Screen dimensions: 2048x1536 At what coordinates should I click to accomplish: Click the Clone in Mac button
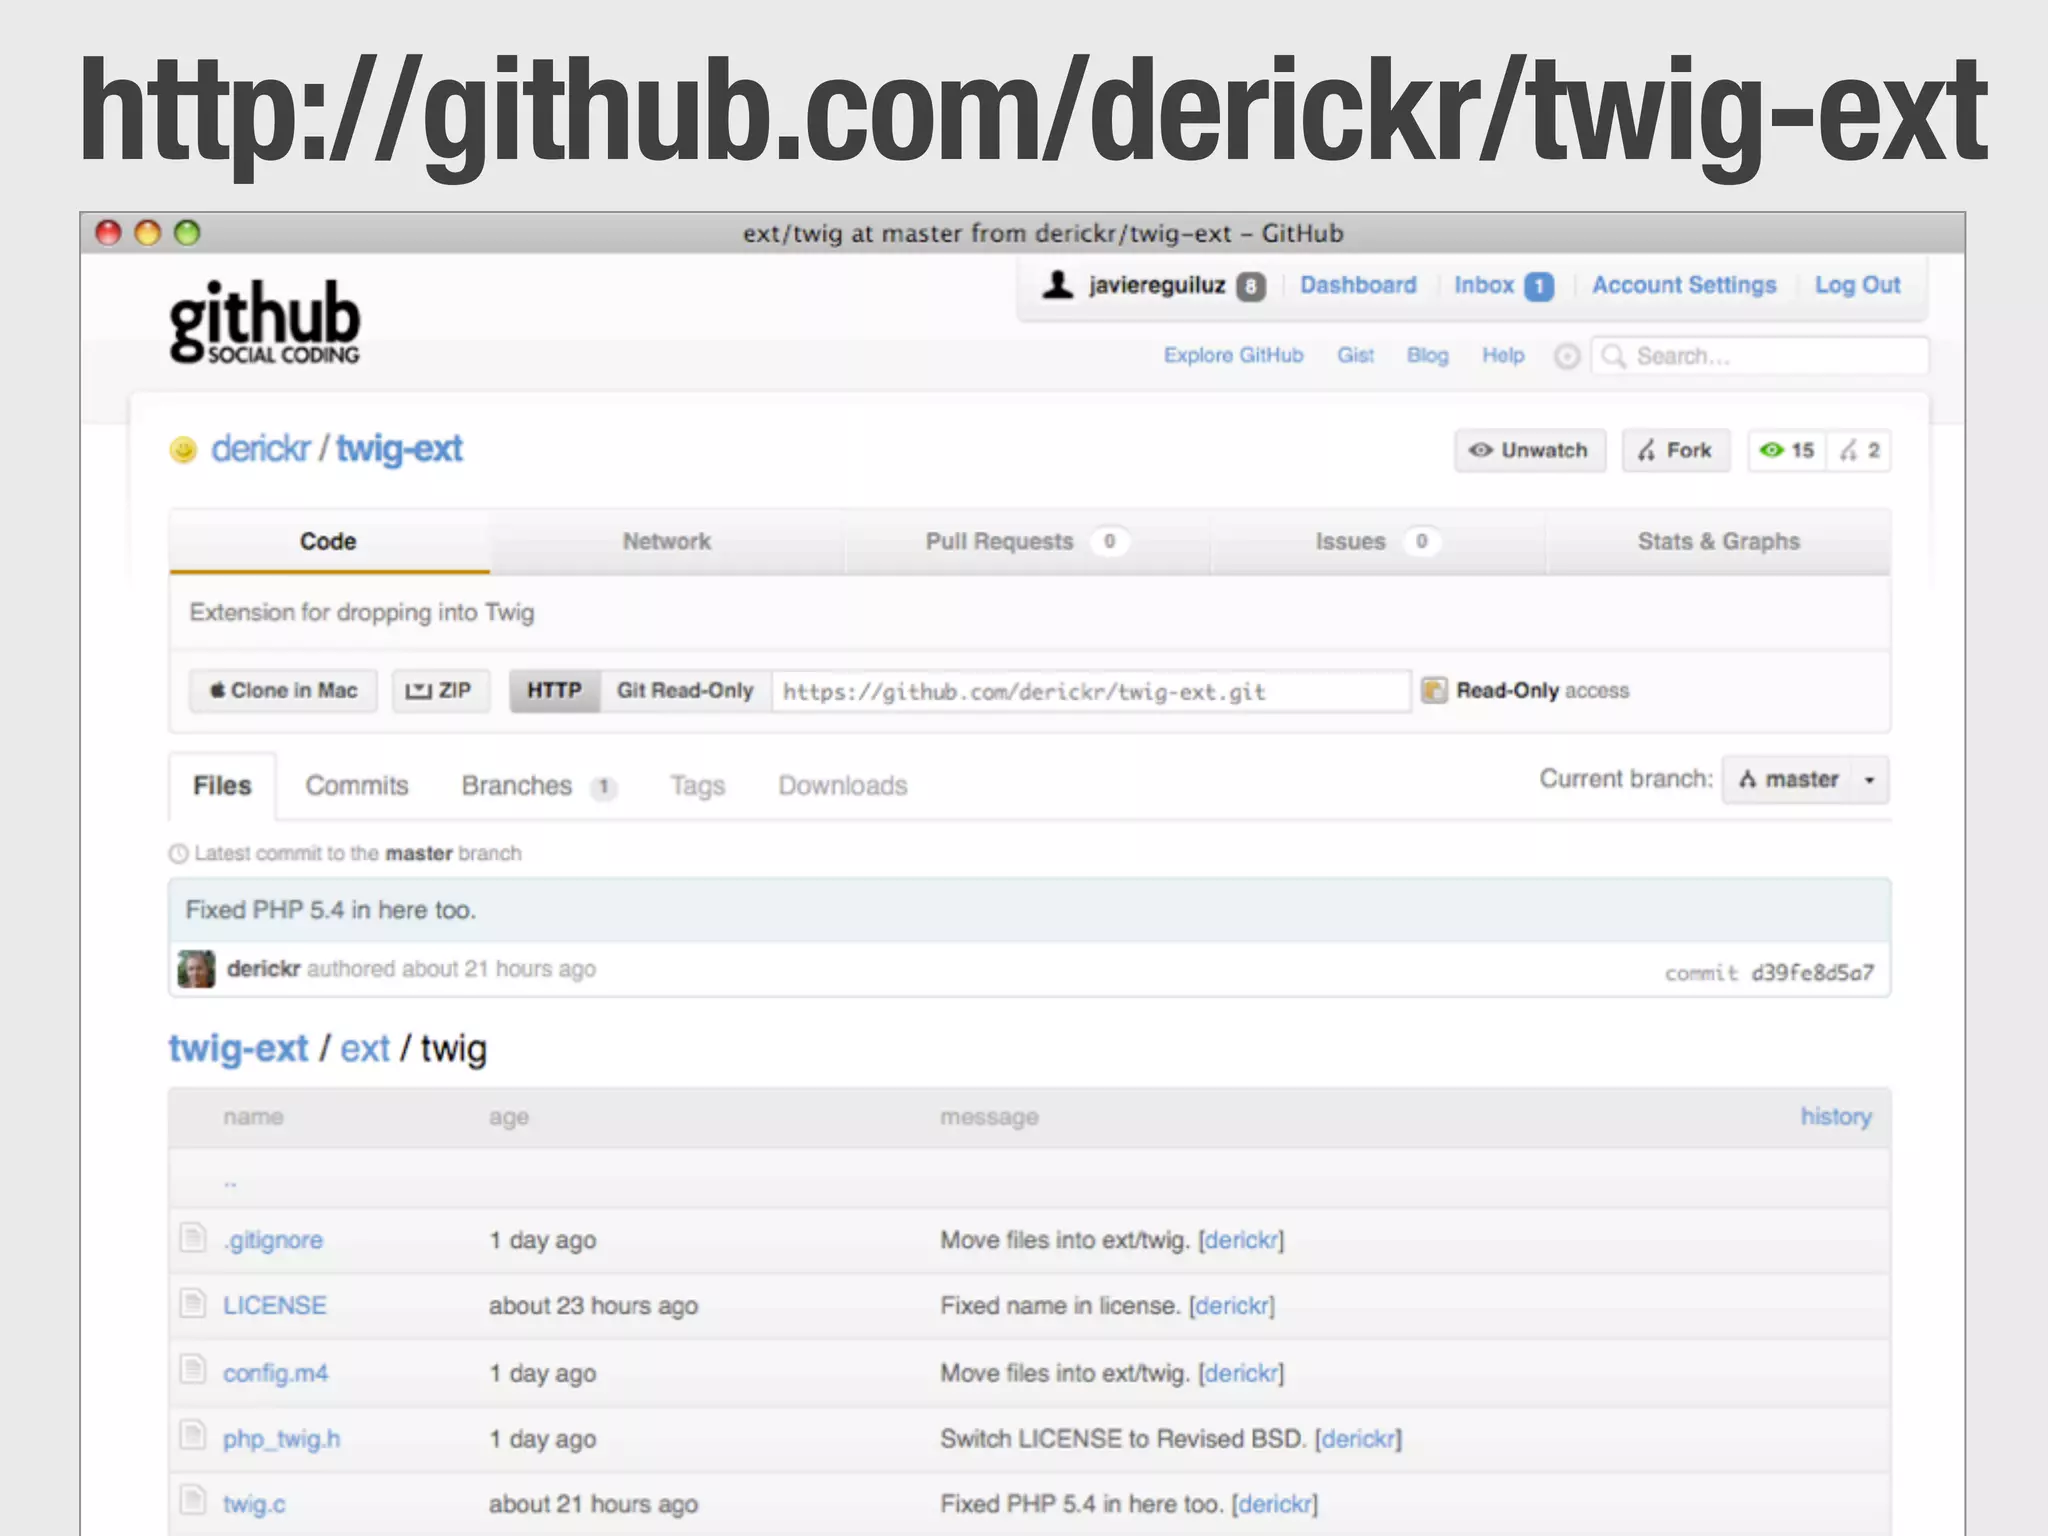(x=283, y=690)
